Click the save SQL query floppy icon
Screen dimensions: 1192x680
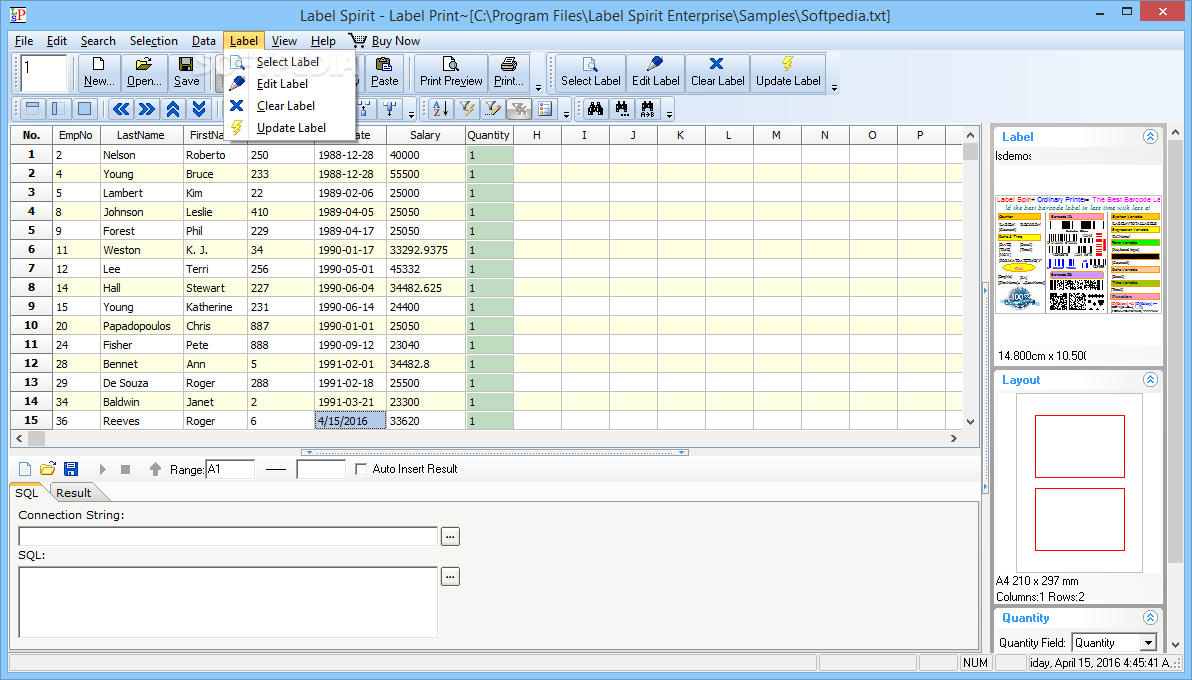pyautogui.click(x=71, y=469)
